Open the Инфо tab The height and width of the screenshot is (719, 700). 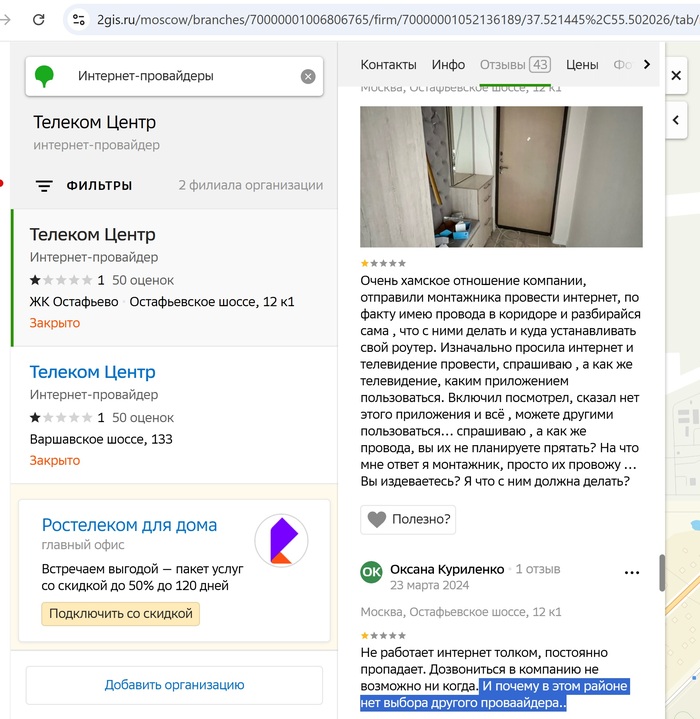tap(448, 64)
